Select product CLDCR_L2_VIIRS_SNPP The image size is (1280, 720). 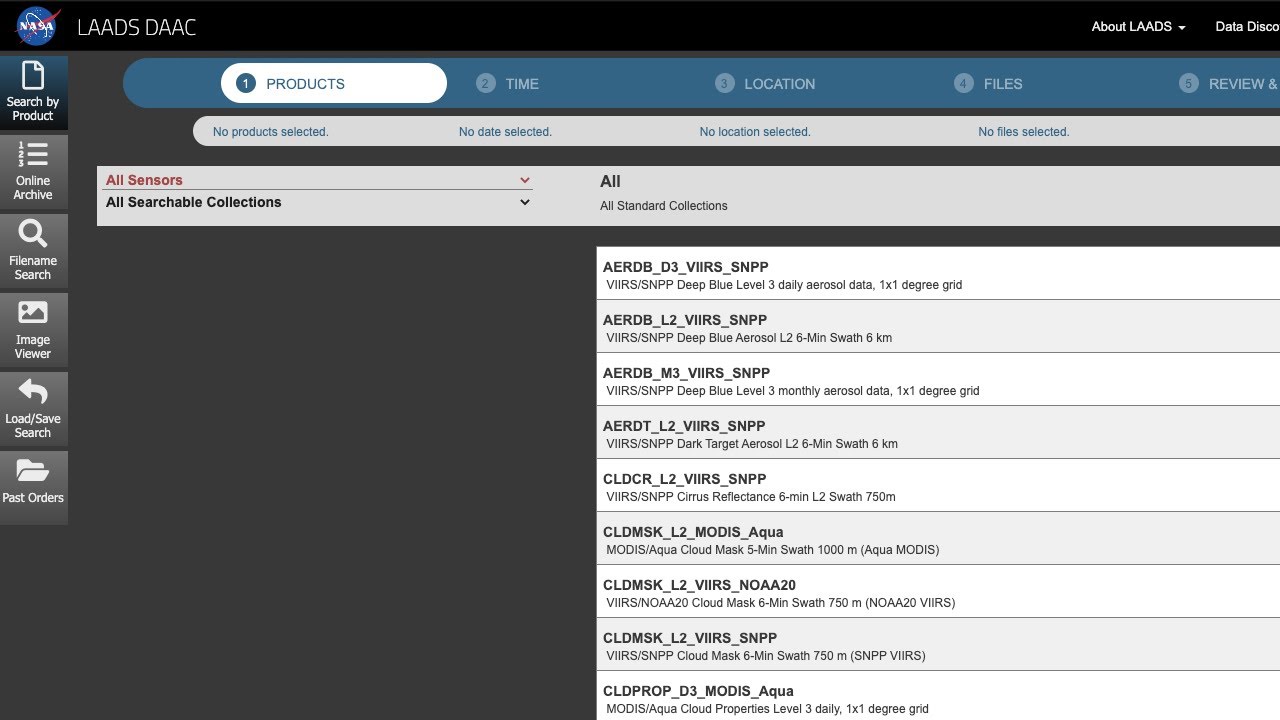(x=938, y=485)
